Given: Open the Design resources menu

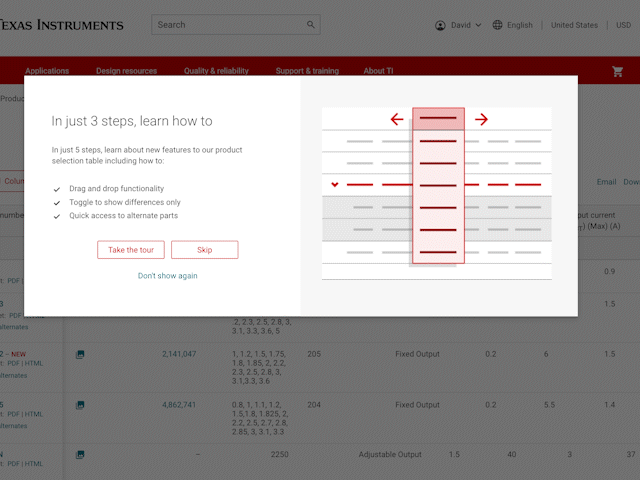Looking at the screenshot, I should (x=127, y=71).
